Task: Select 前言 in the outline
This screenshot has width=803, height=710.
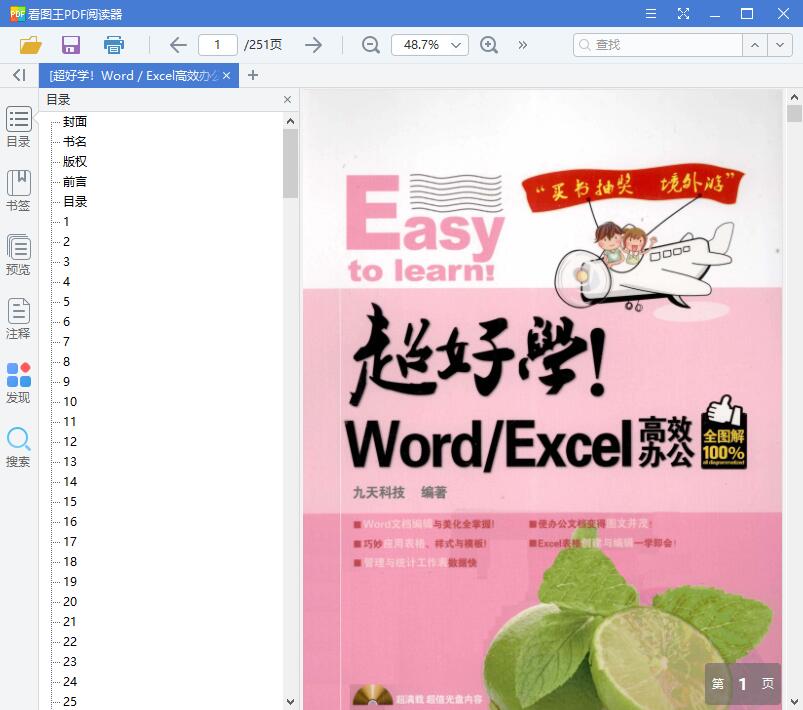Action: pos(75,181)
